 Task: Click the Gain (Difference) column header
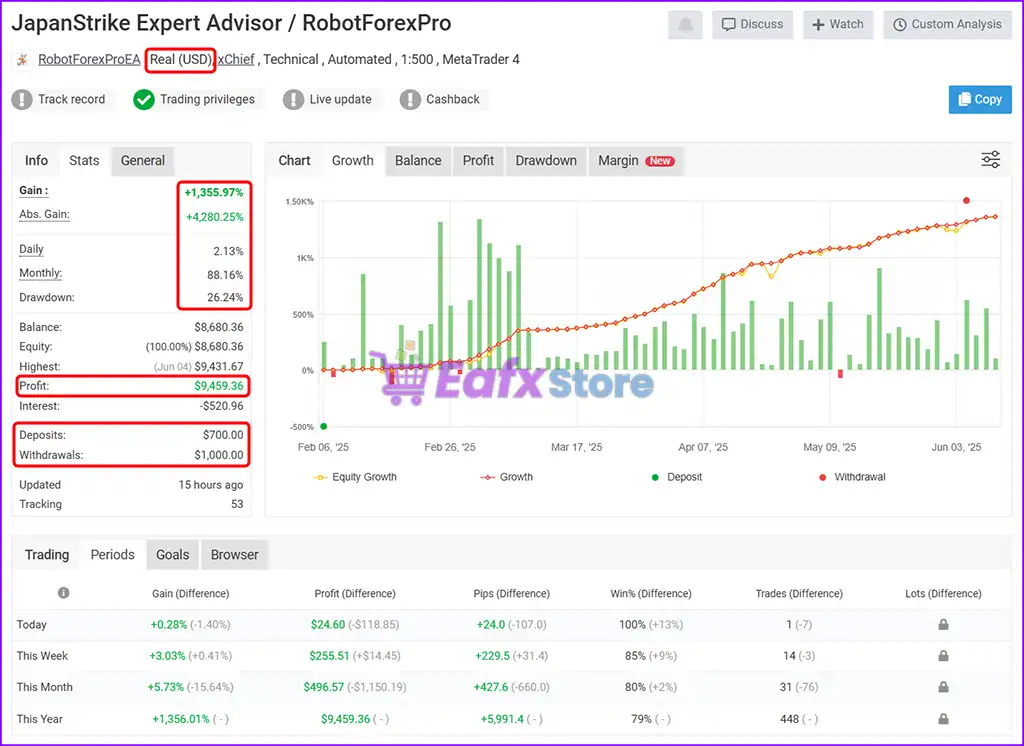(191, 593)
